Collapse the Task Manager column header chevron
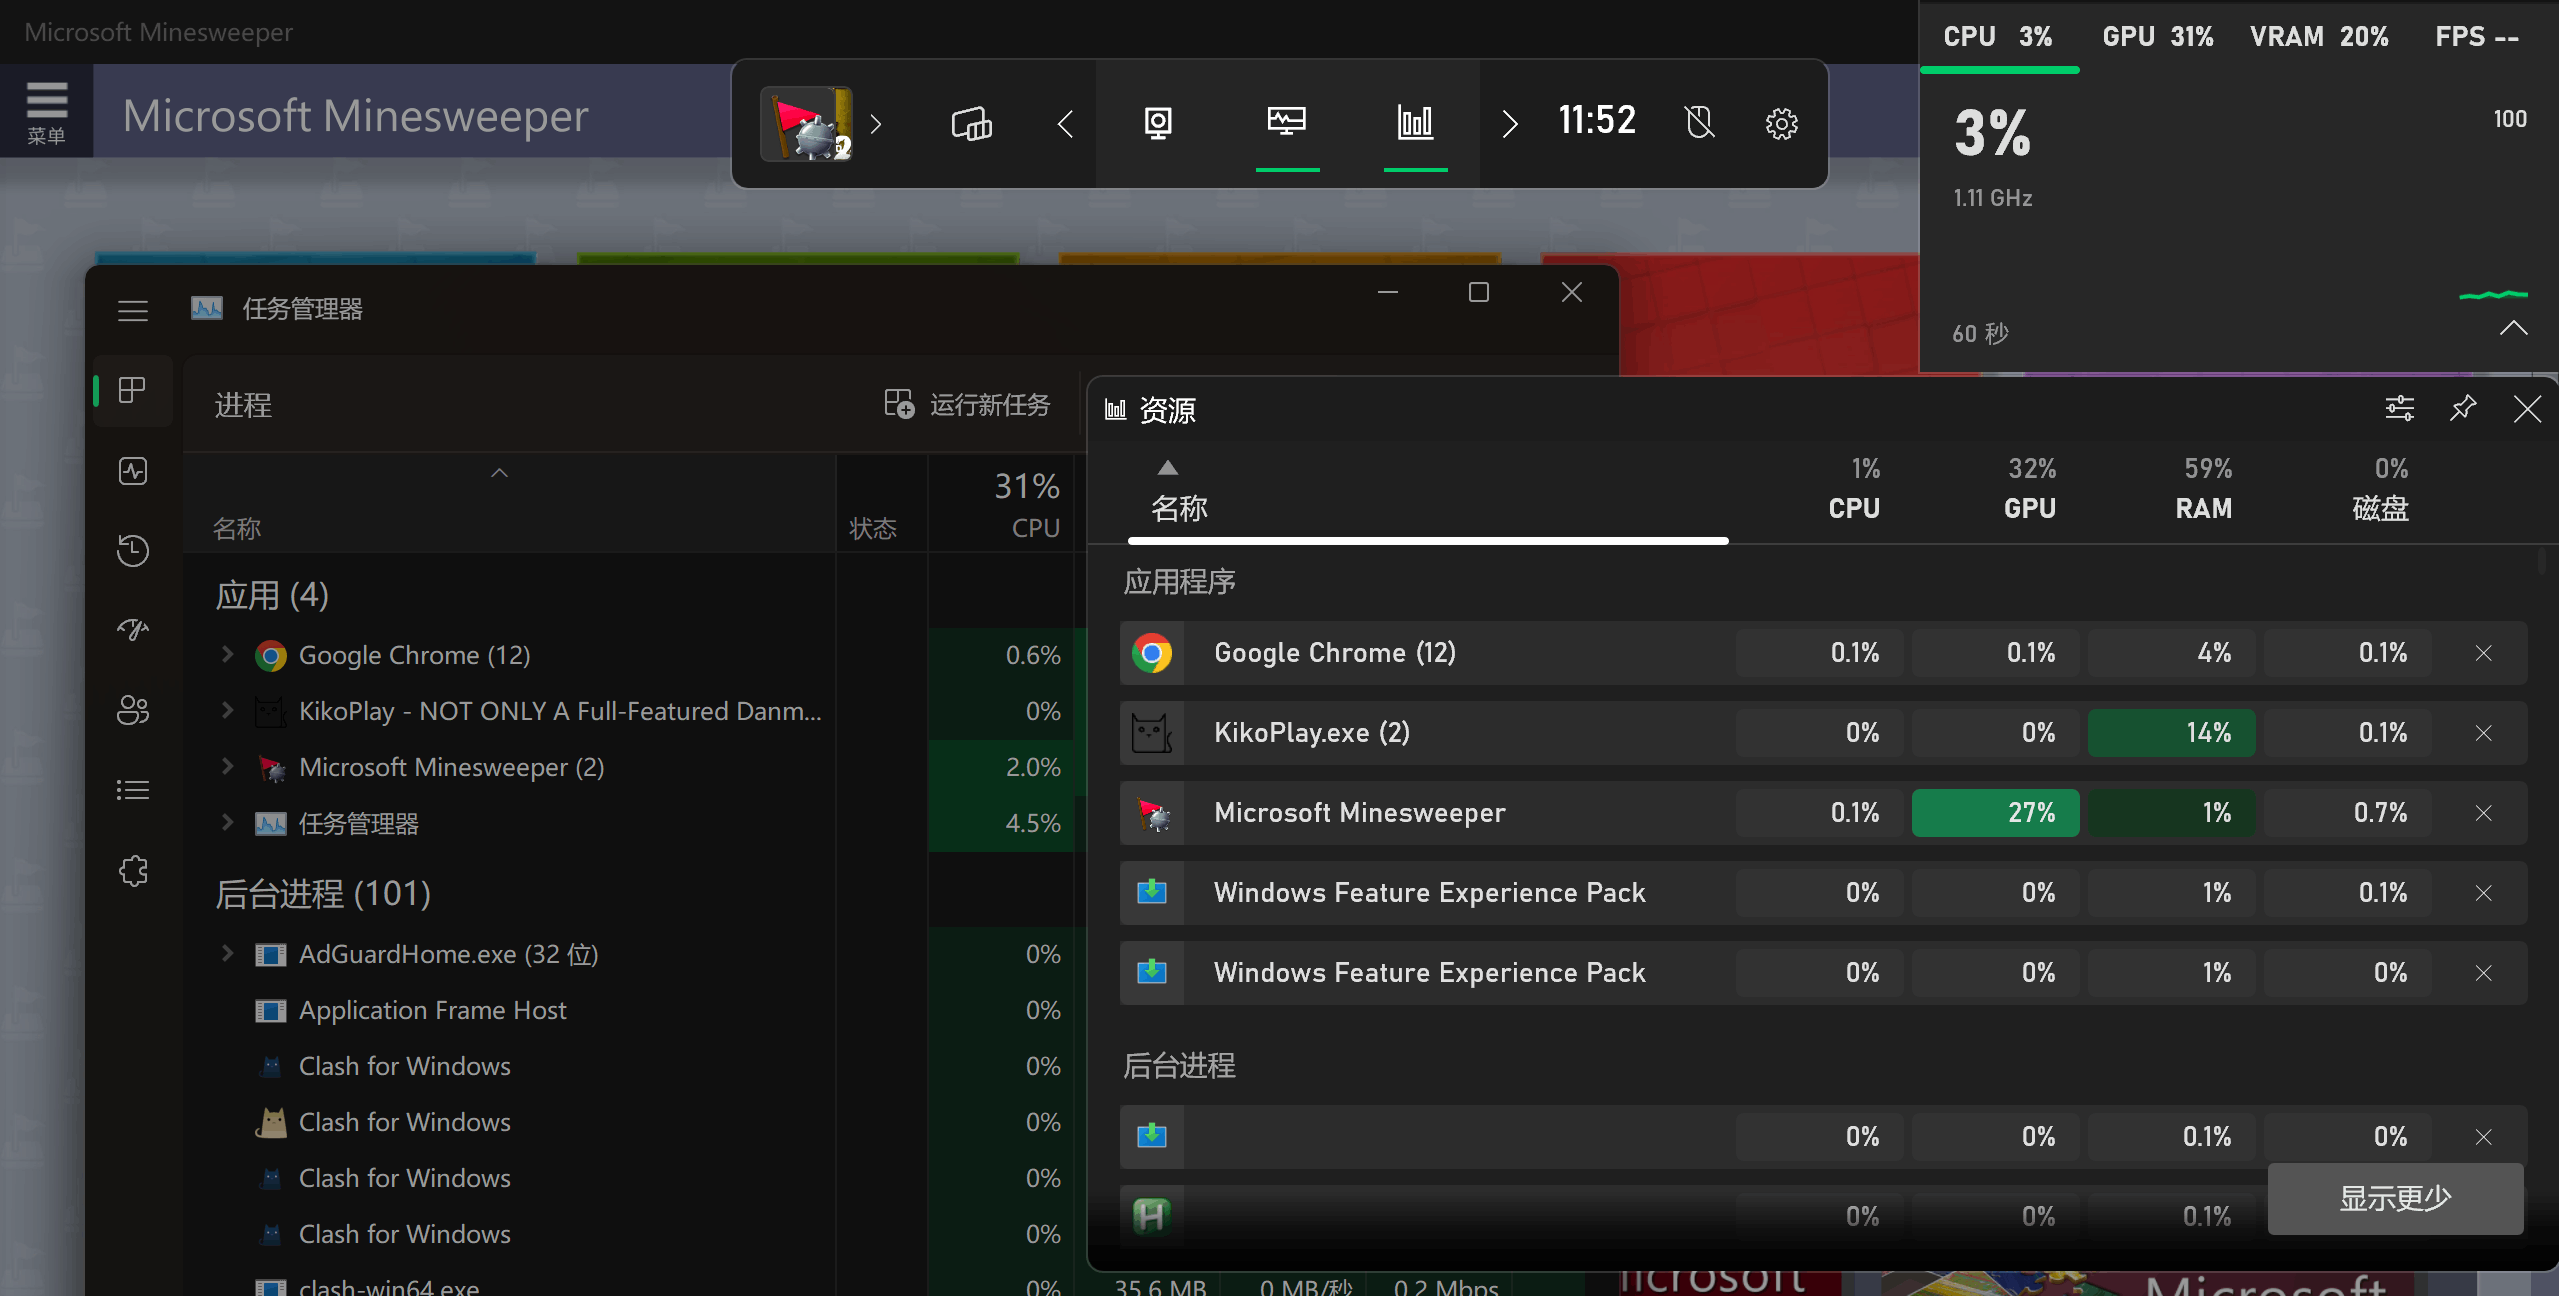 499,473
